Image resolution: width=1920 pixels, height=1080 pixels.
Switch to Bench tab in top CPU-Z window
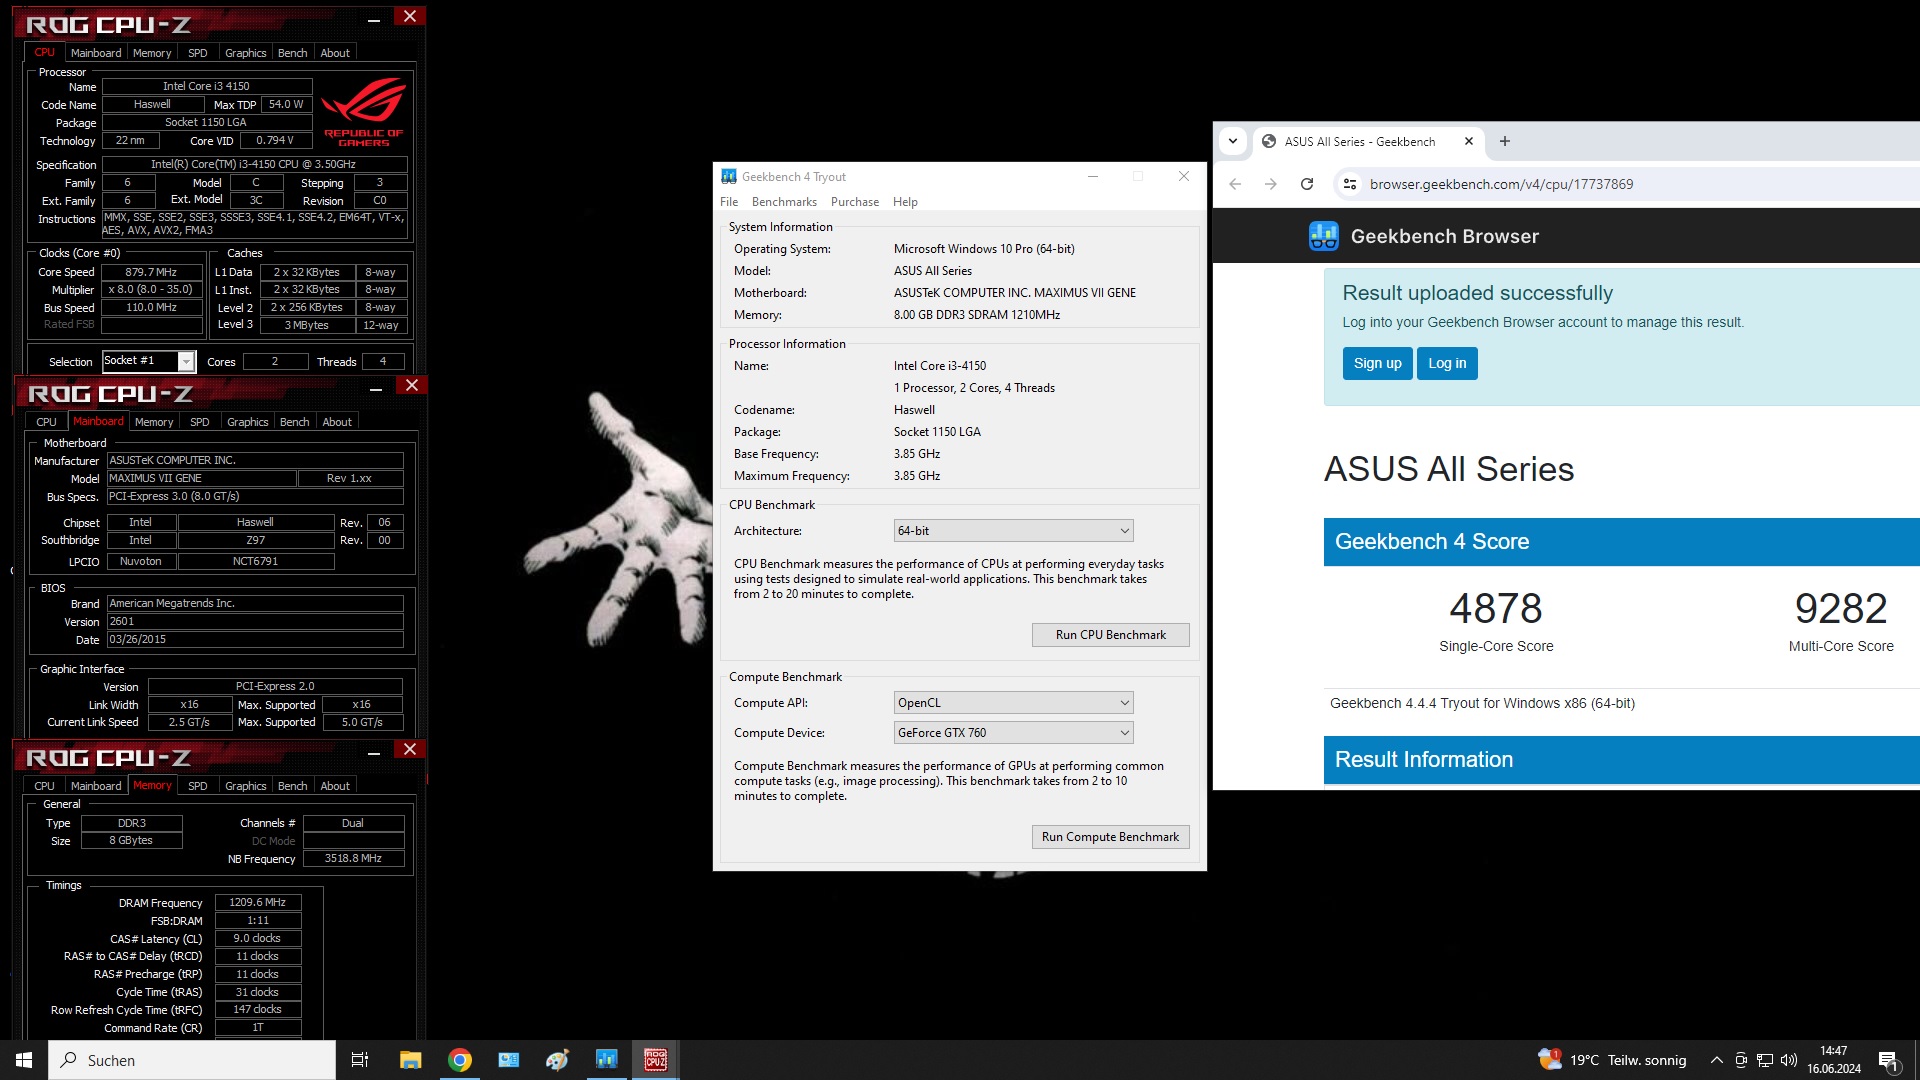(292, 53)
